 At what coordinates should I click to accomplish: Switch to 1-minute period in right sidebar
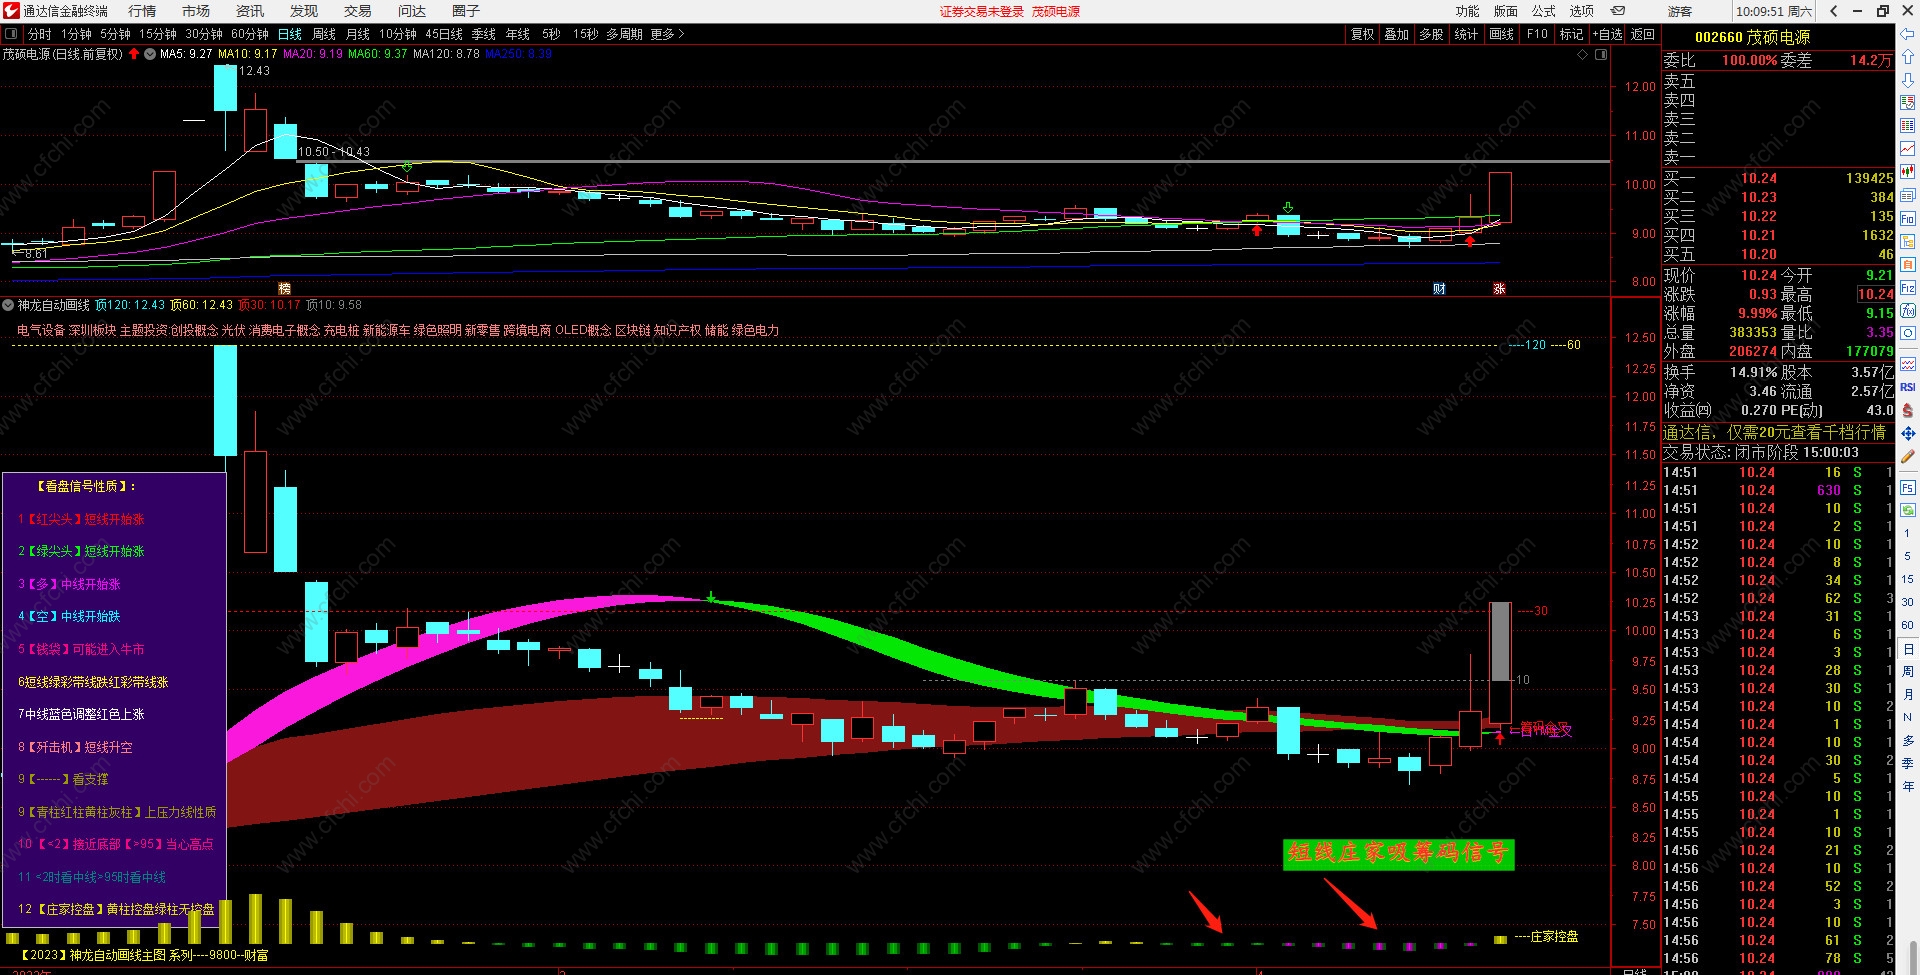coord(1907,533)
